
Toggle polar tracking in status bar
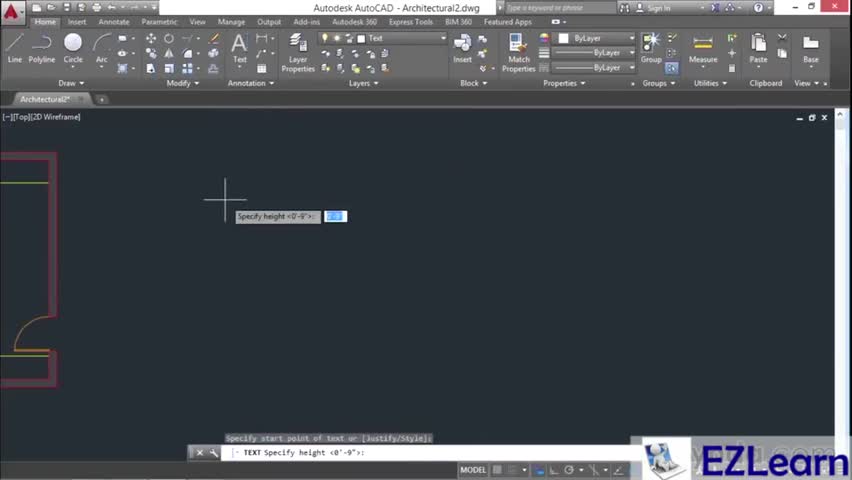(569, 470)
